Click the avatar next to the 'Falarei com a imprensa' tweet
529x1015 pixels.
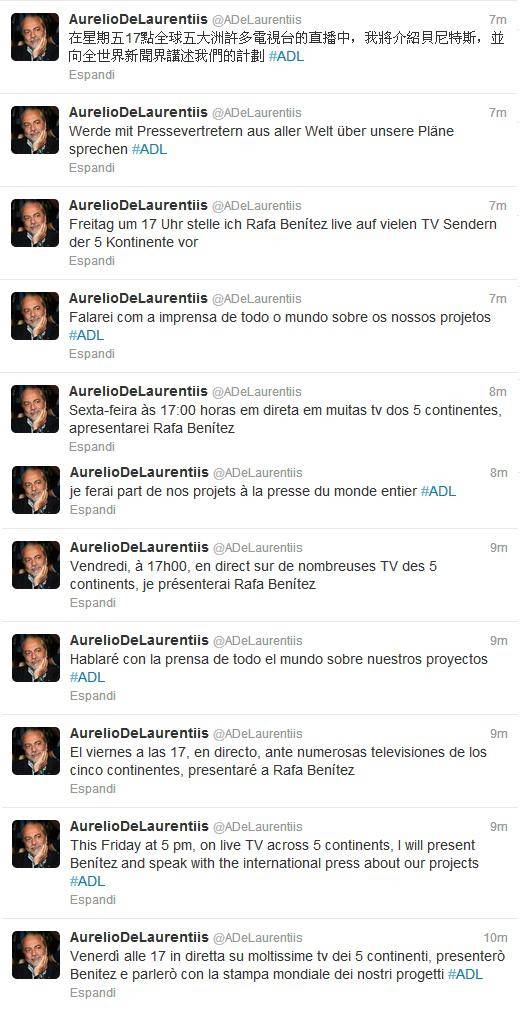tap(35, 316)
